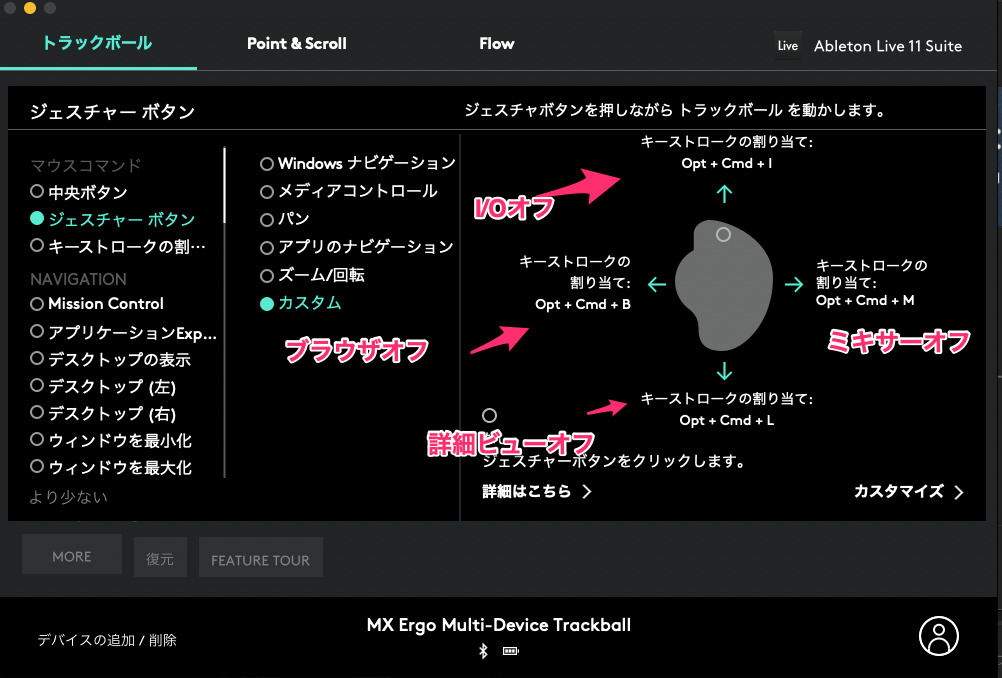Select the 中央ボタン radio option
The width and height of the screenshot is (1002, 678).
tap(38, 191)
